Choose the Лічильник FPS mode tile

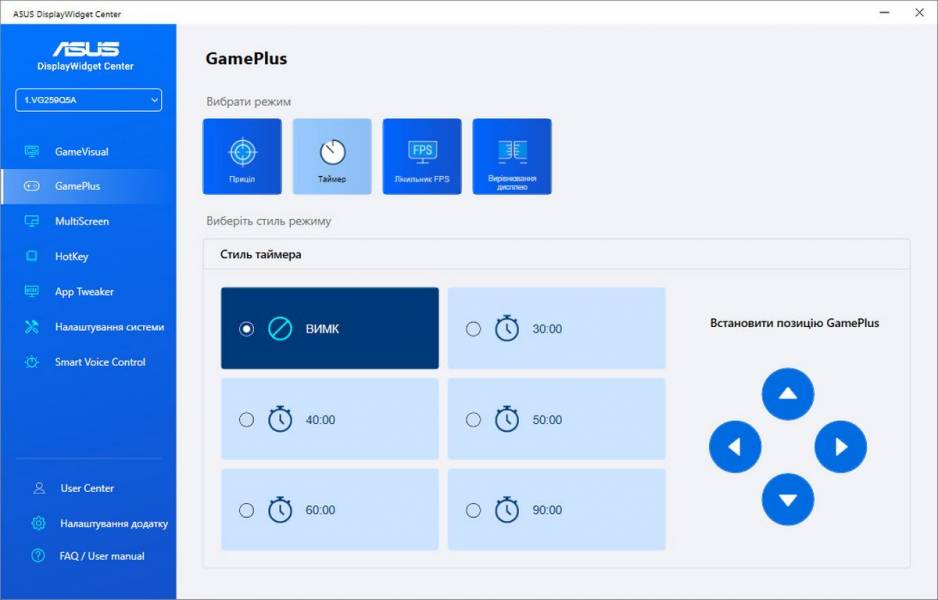(x=422, y=156)
